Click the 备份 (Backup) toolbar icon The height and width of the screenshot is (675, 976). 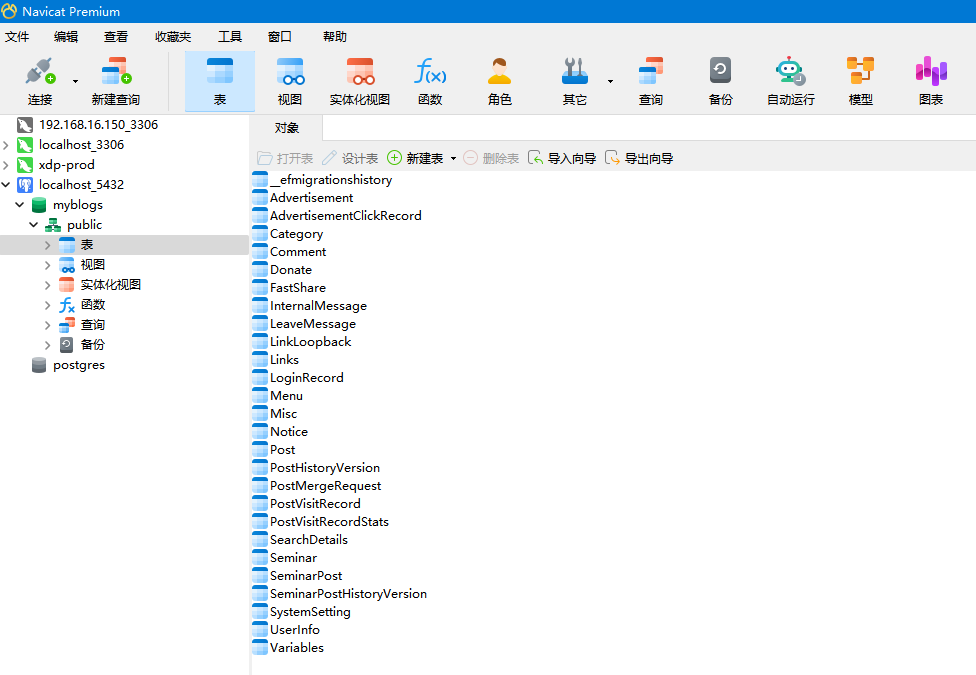[x=720, y=80]
